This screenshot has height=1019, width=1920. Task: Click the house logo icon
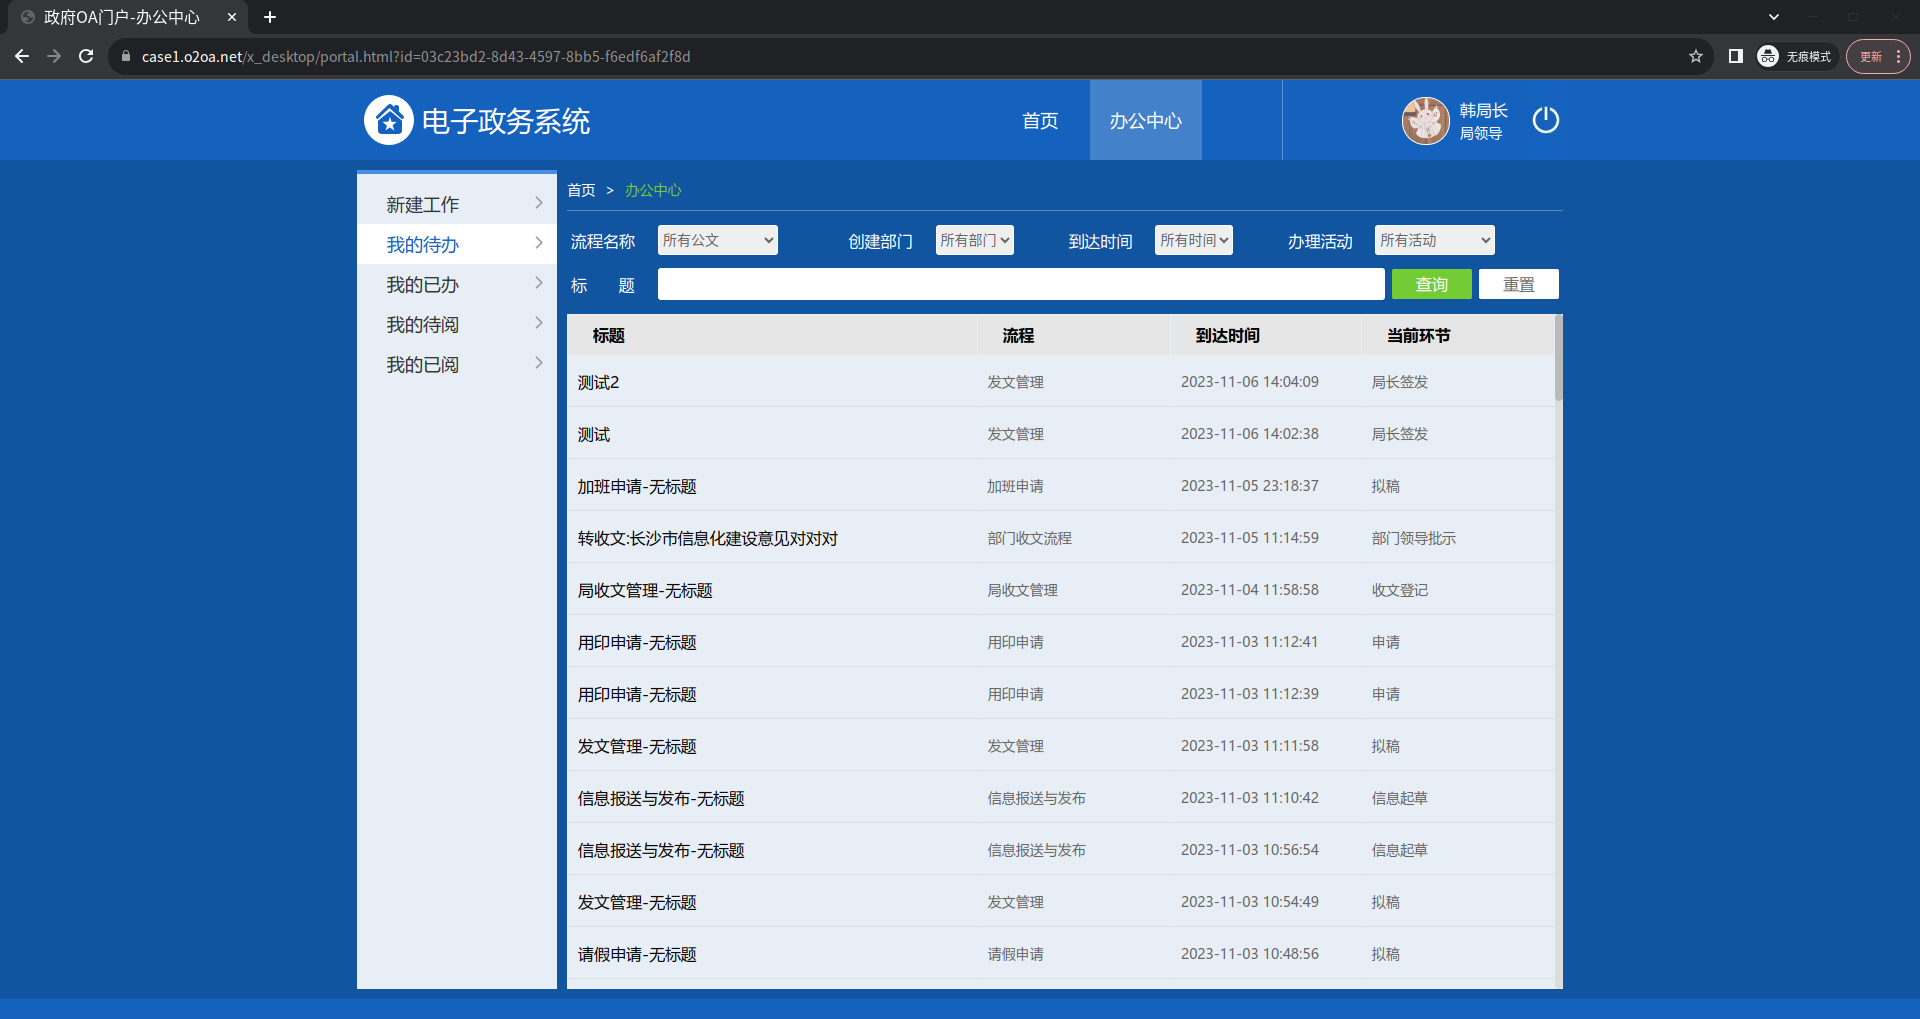pyautogui.click(x=388, y=120)
